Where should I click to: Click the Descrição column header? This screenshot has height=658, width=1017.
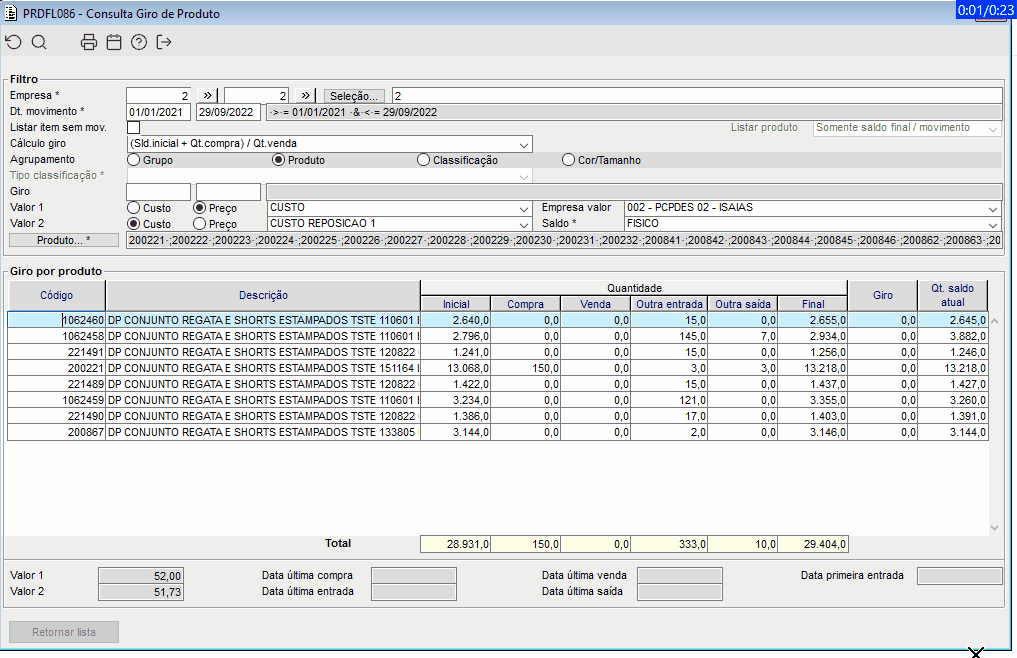click(x=263, y=295)
